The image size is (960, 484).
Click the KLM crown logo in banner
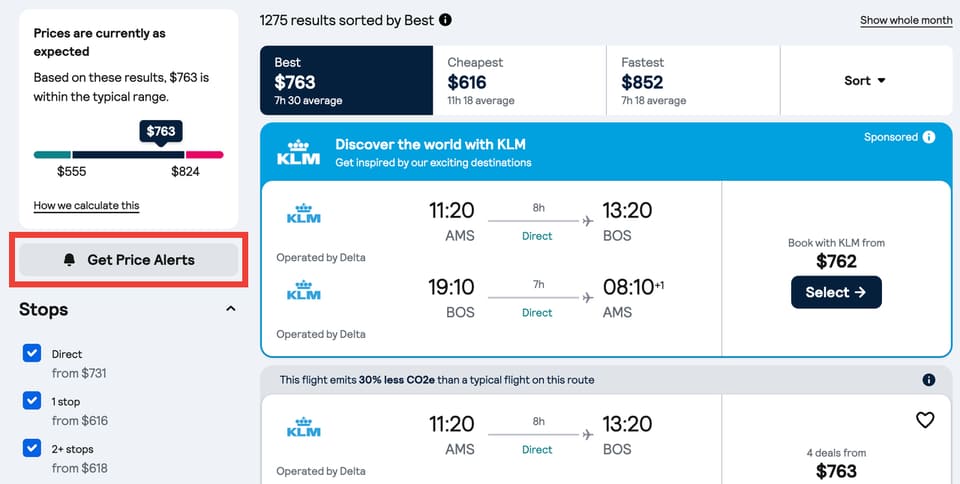(x=298, y=153)
